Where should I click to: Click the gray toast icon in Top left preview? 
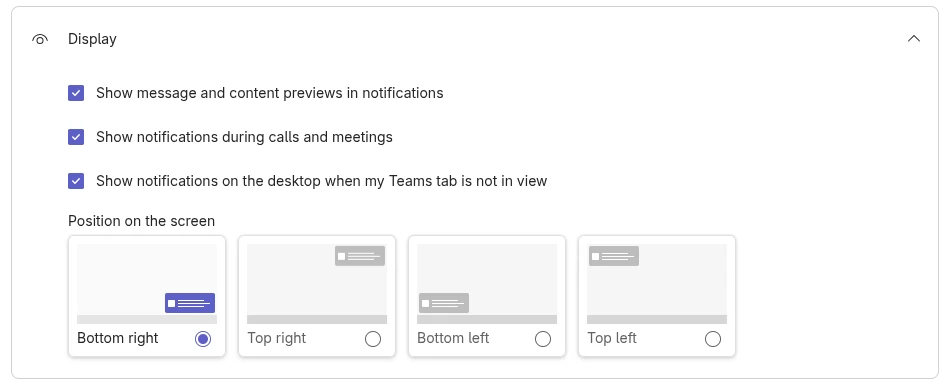point(614,256)
